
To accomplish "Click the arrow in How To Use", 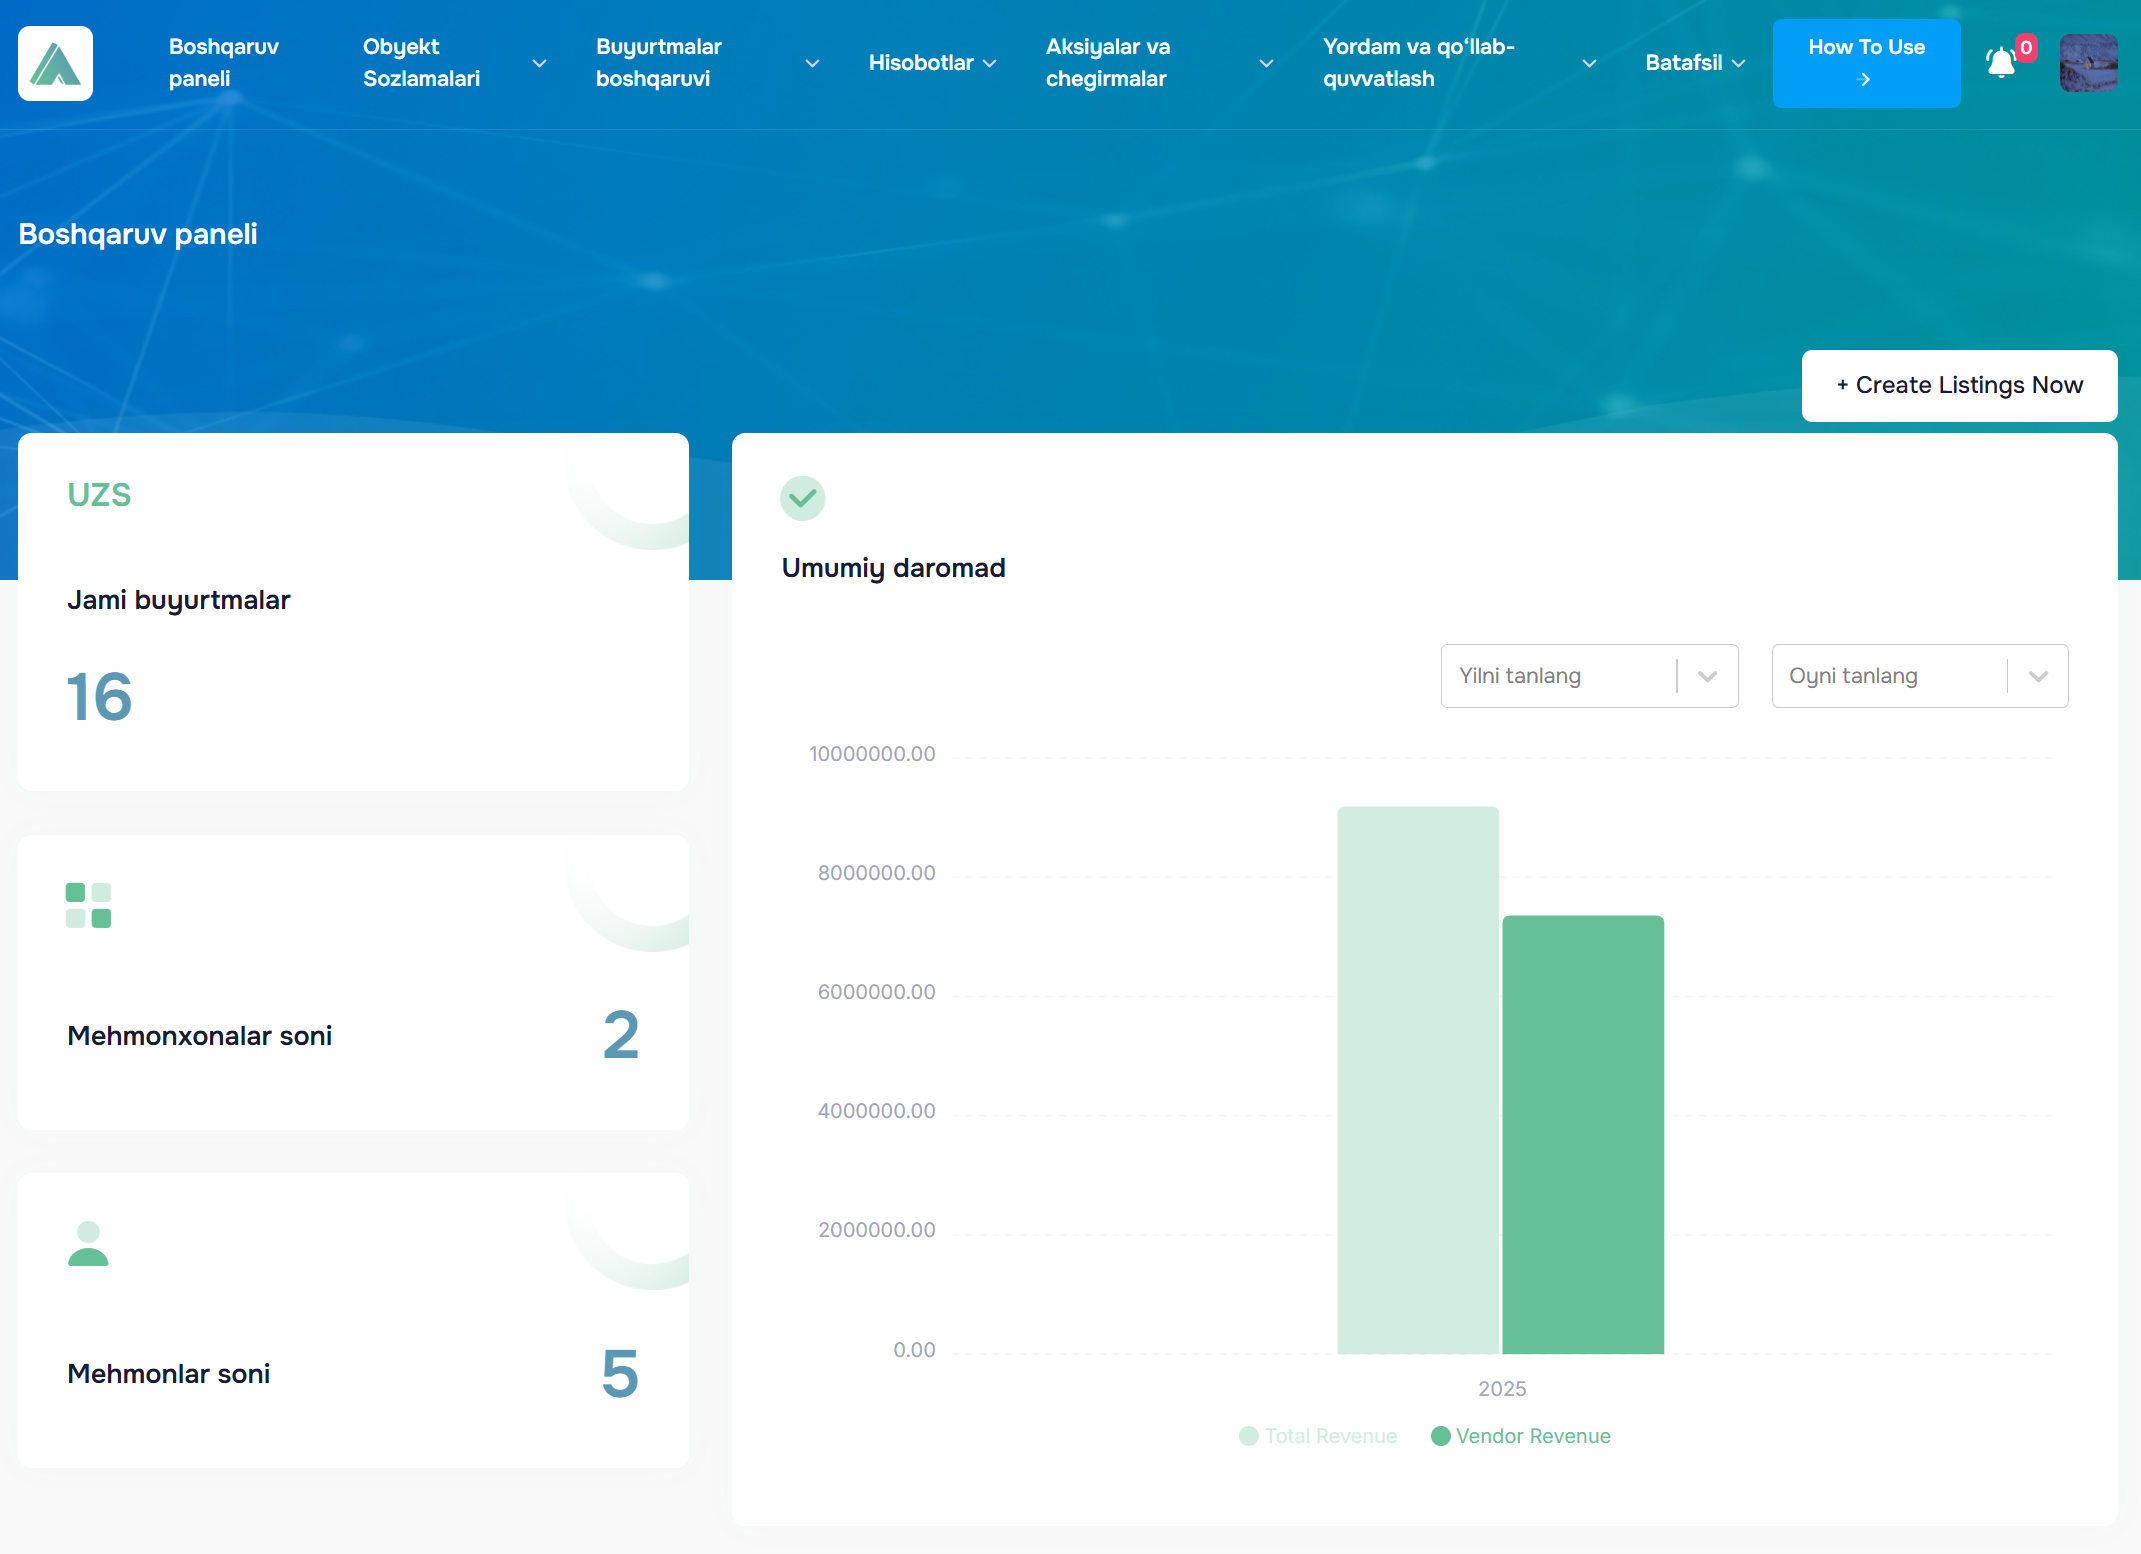I will pyautogui.click(x=1864, y=80).
